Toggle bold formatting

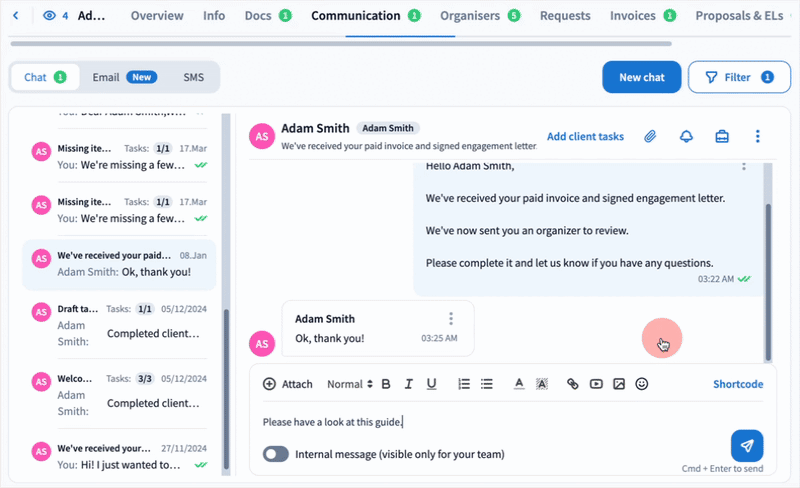coord(385,384)
